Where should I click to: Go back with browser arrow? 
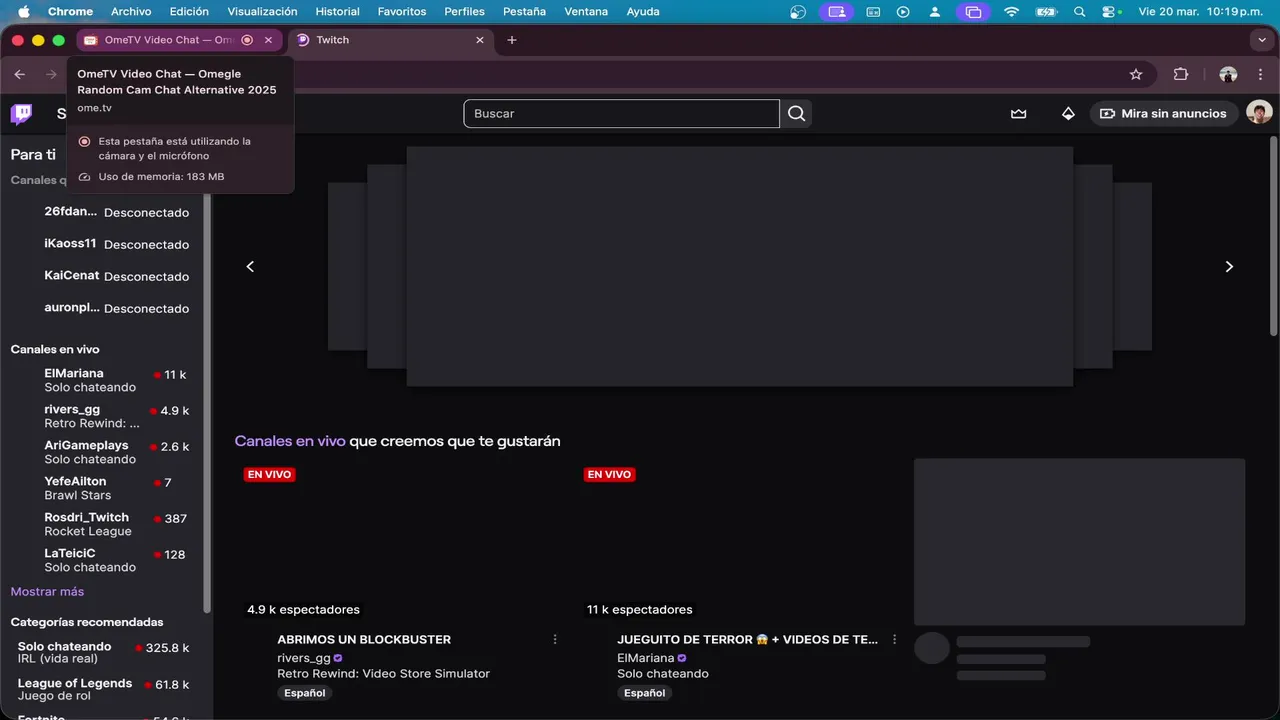click(x=20, y=74)
